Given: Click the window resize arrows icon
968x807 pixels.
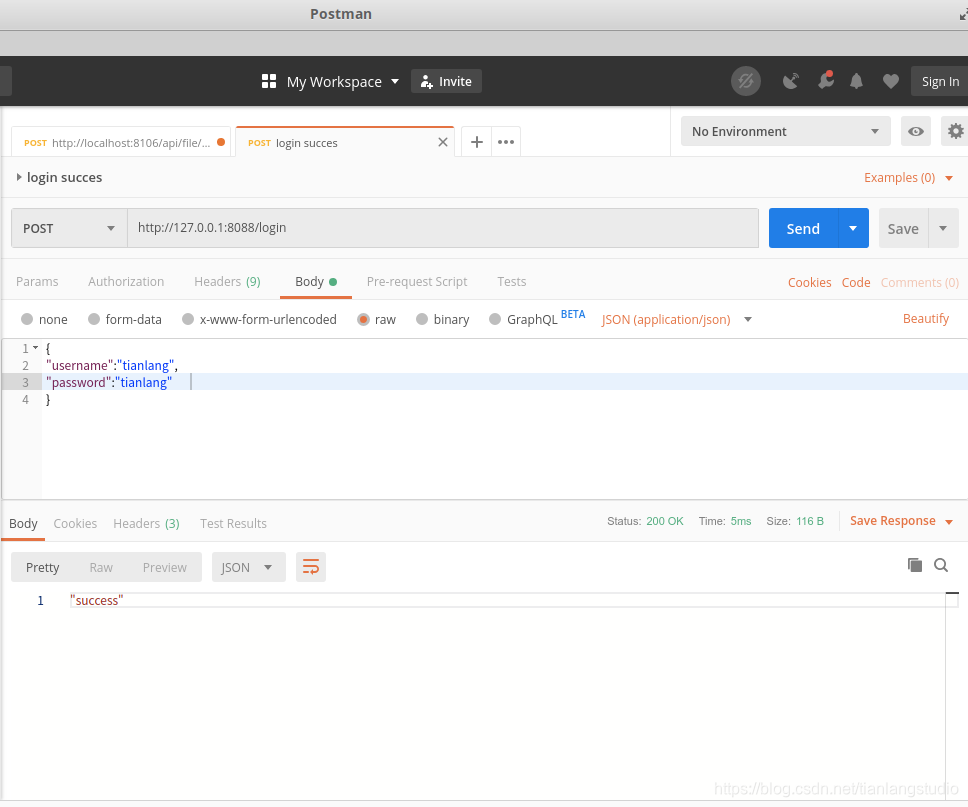Looking at the screenshot, I should pyautogui.click(x=963, y=15).
